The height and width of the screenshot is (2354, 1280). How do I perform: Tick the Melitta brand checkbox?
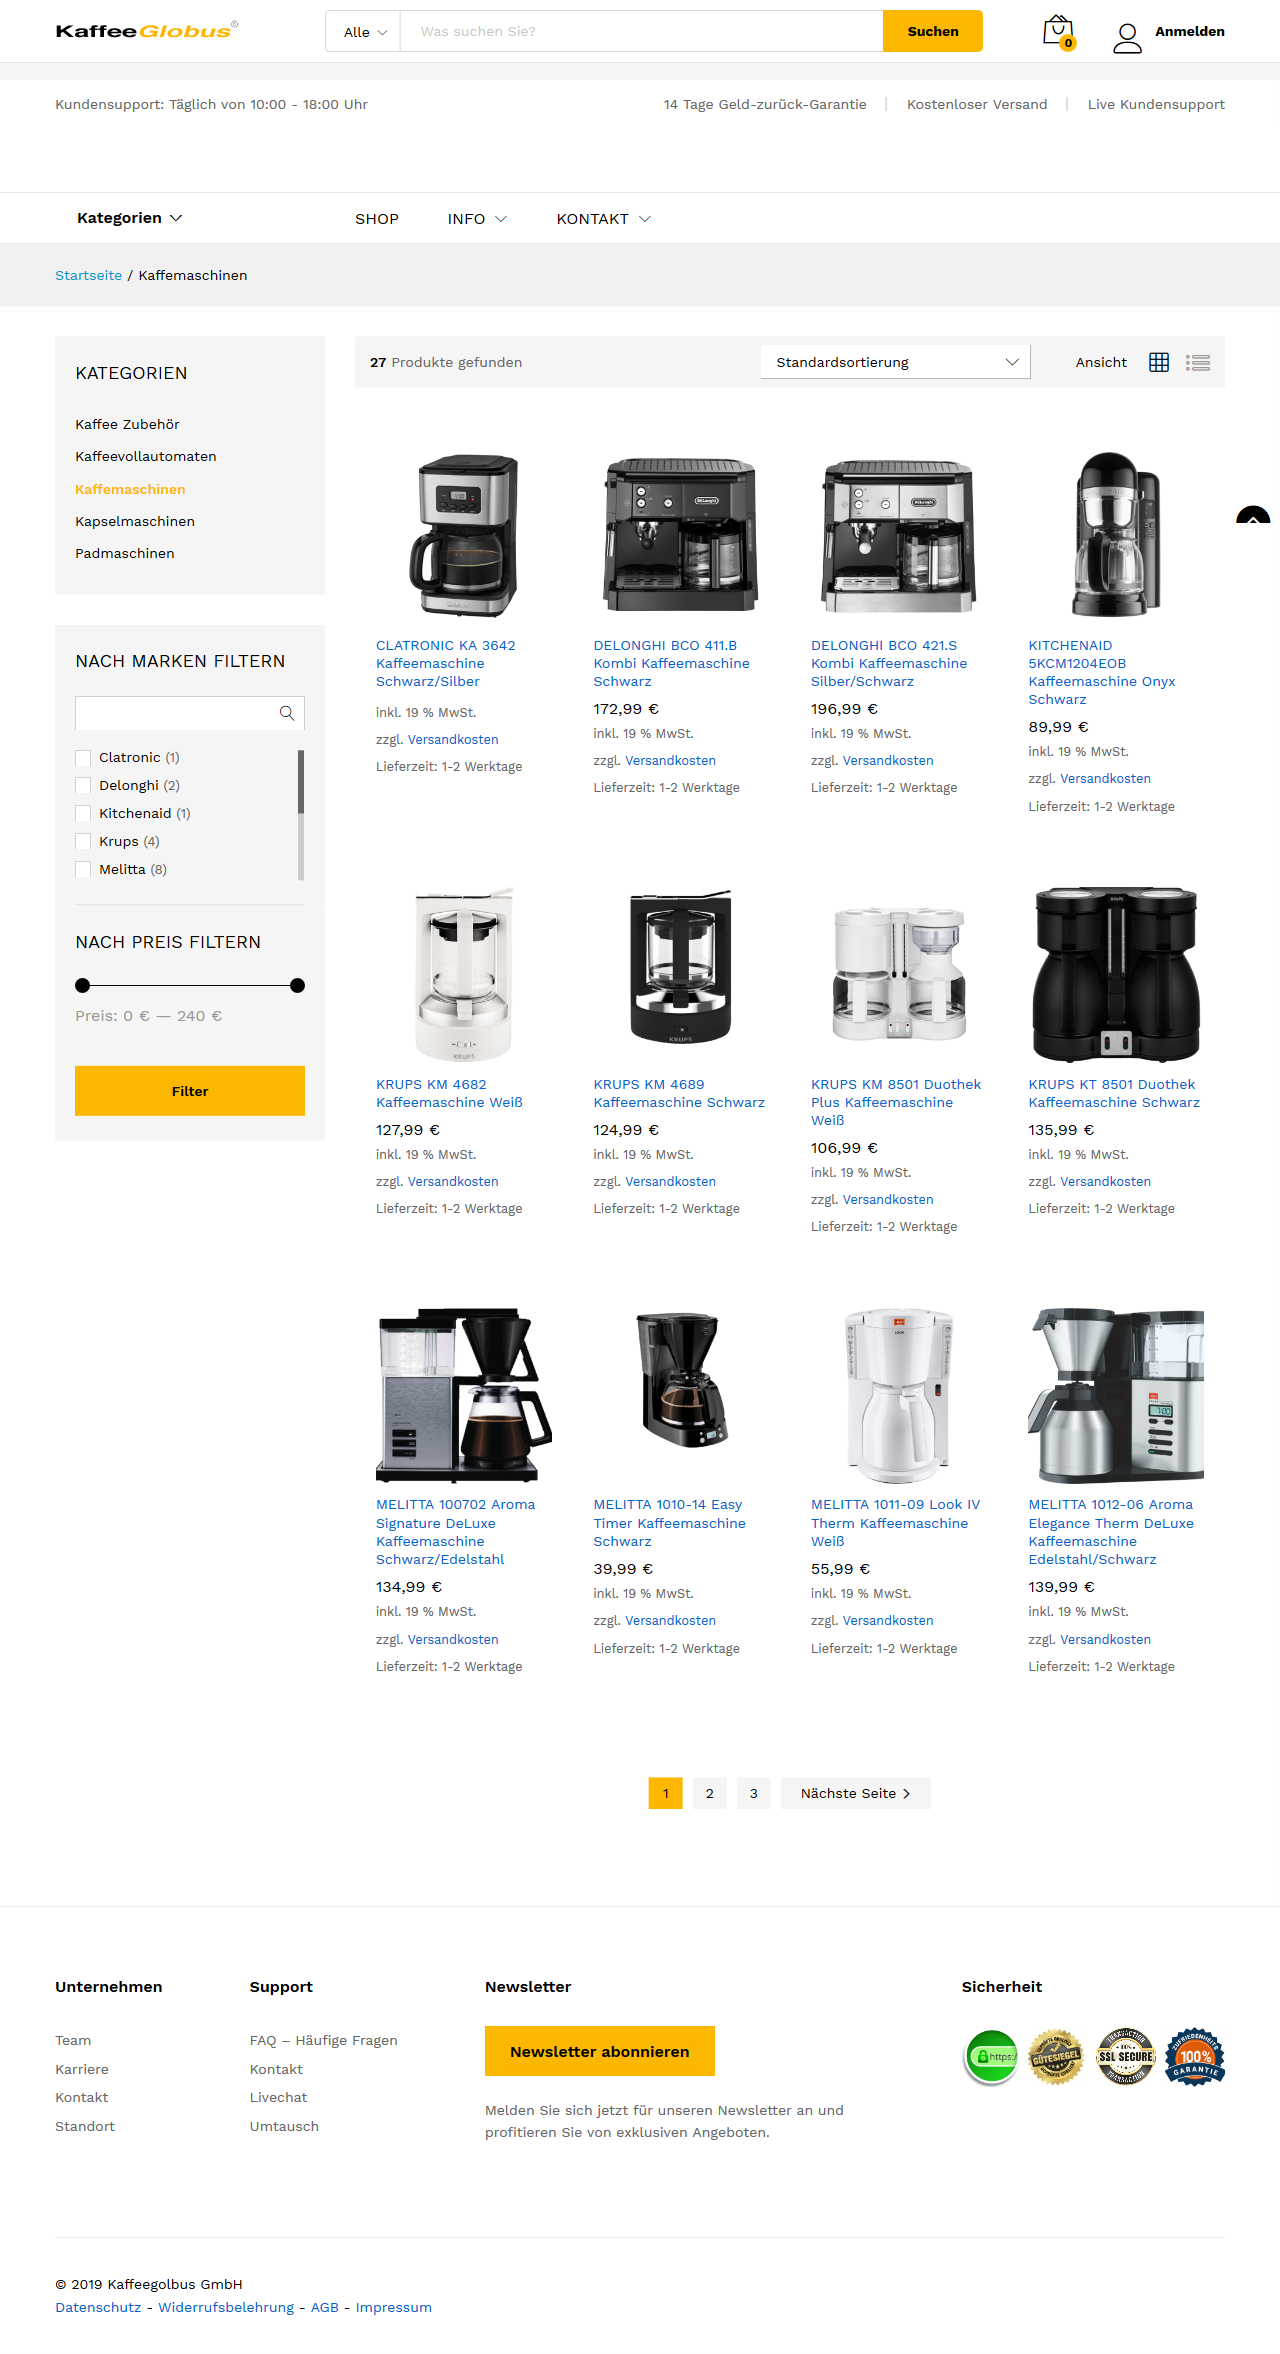[83, 870]
